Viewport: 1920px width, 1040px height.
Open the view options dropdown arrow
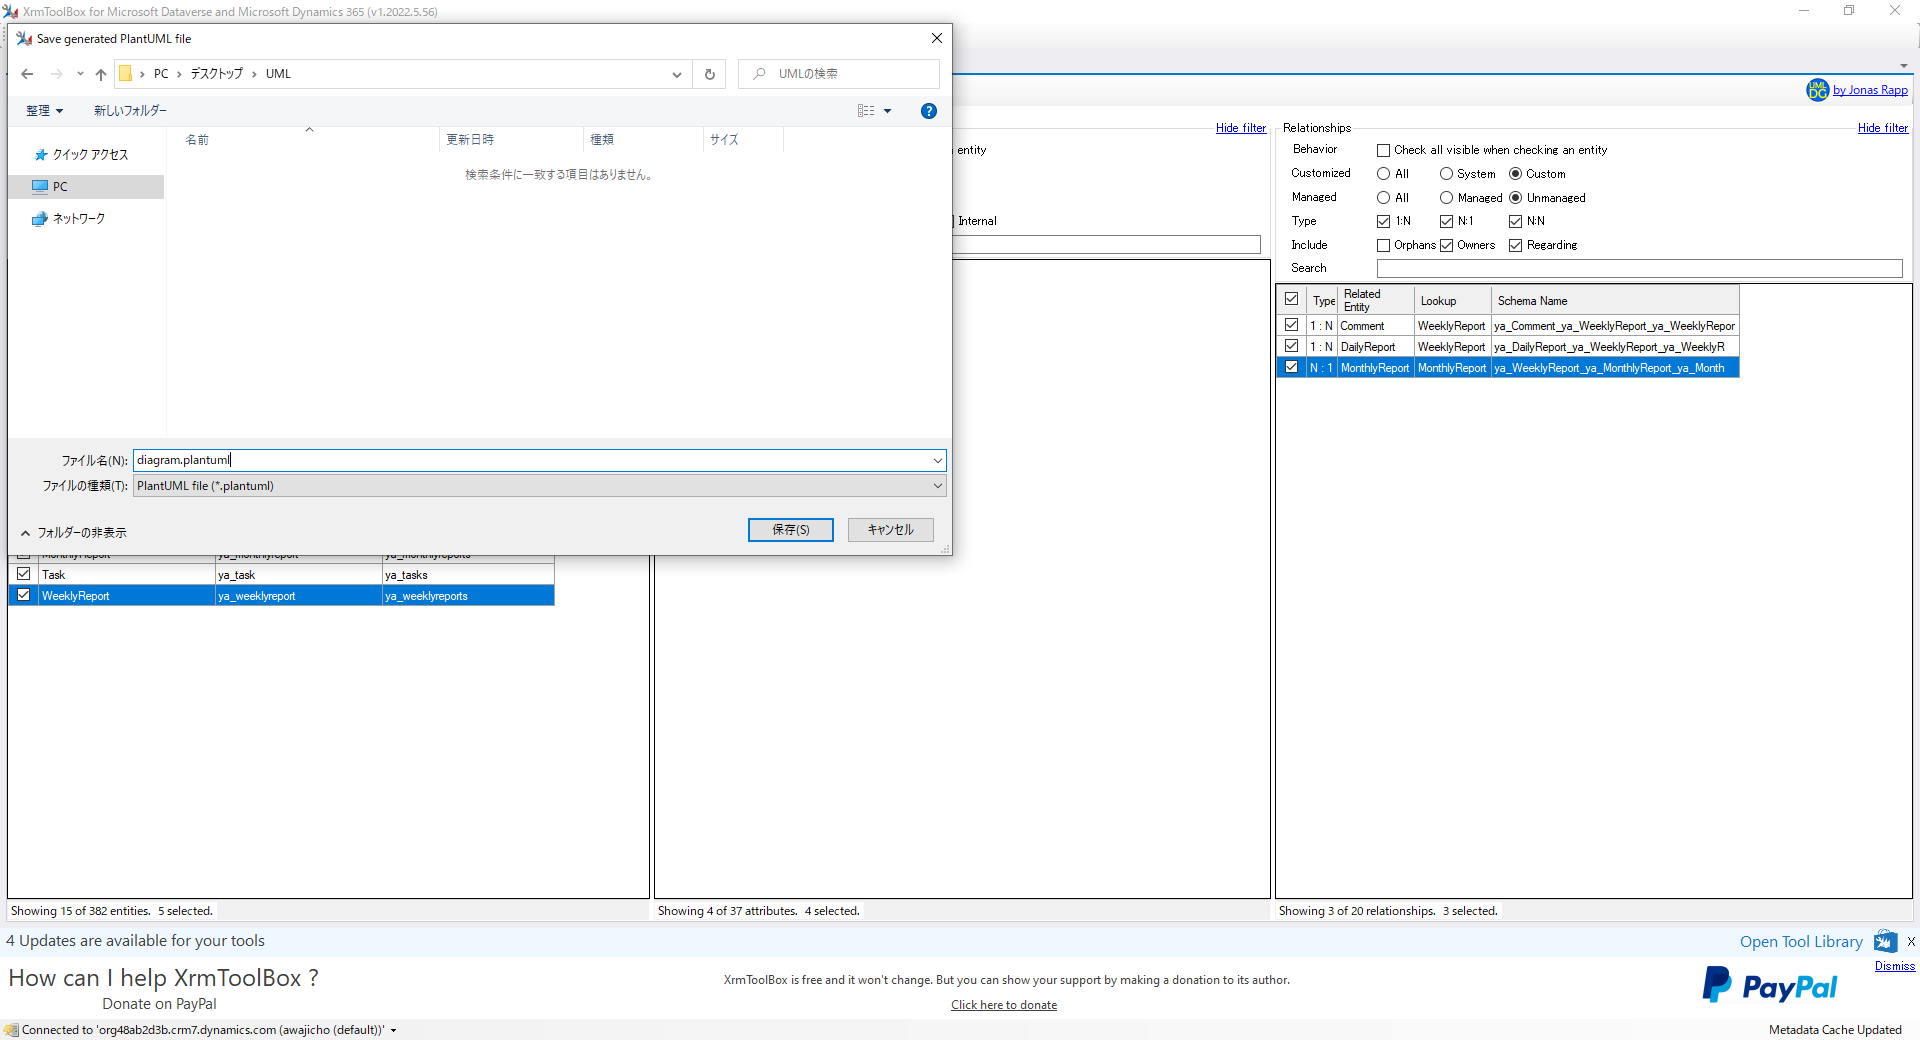[887, 111]
